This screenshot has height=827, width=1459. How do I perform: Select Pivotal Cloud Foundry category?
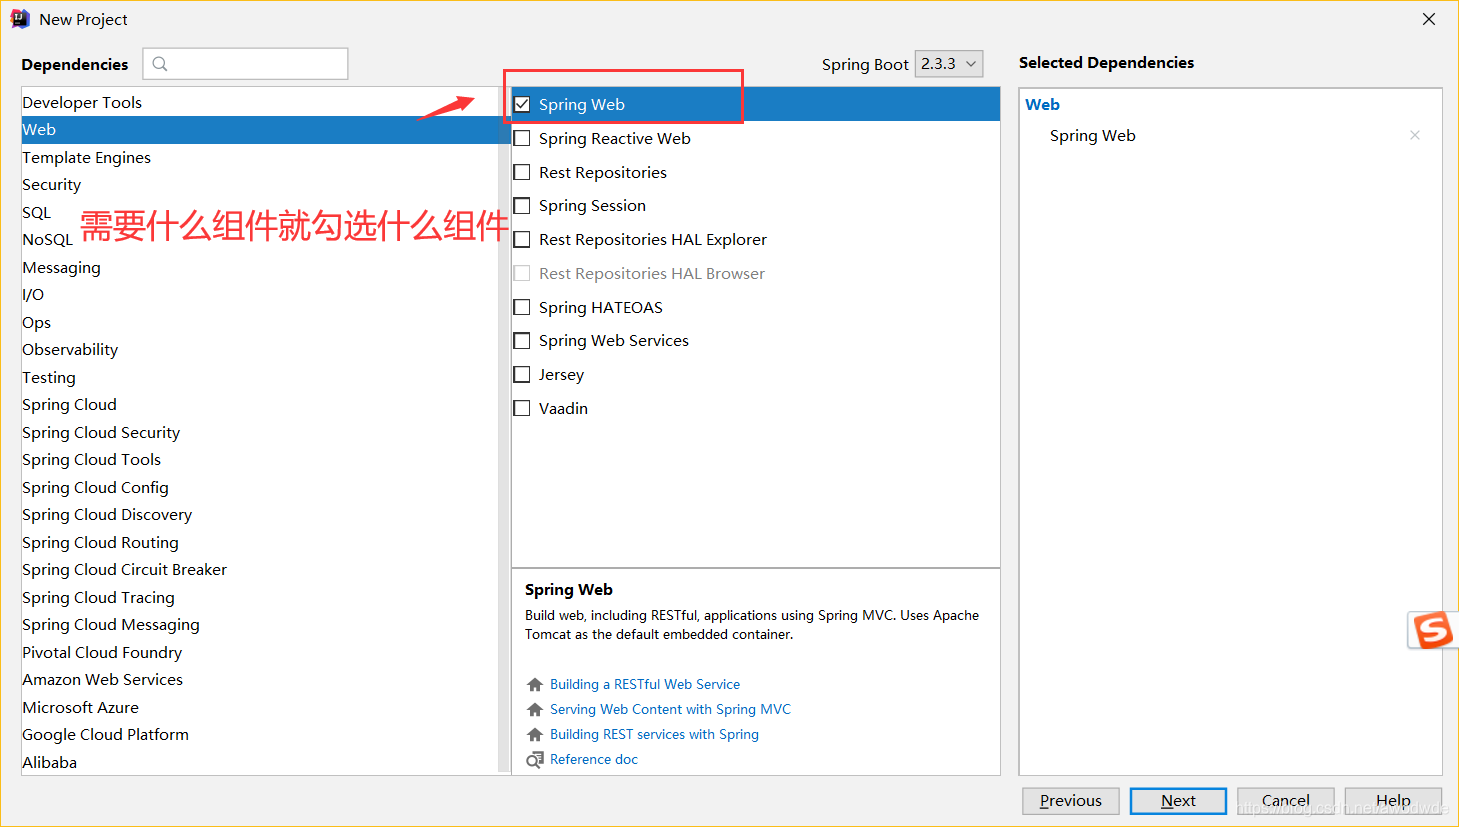click(x=259, y=652)
